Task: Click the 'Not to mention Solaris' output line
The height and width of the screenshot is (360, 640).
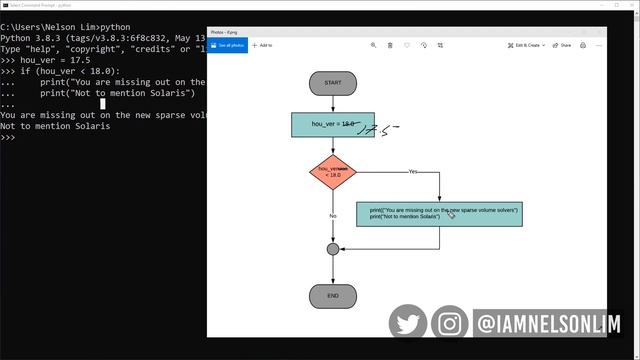Action: pyautogui.click(x=55, y=126)
